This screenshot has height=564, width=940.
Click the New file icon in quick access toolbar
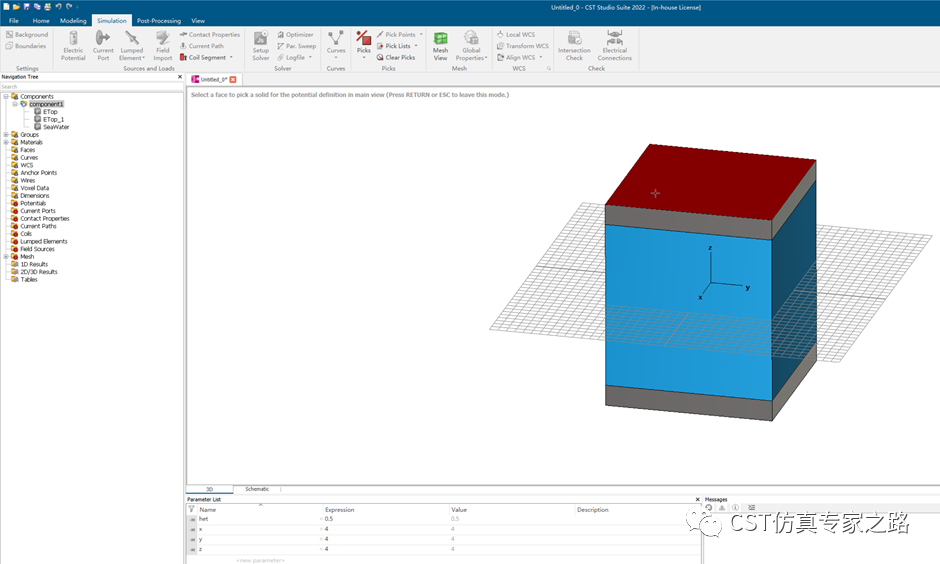pyautogui.click(x=7, y=7)
